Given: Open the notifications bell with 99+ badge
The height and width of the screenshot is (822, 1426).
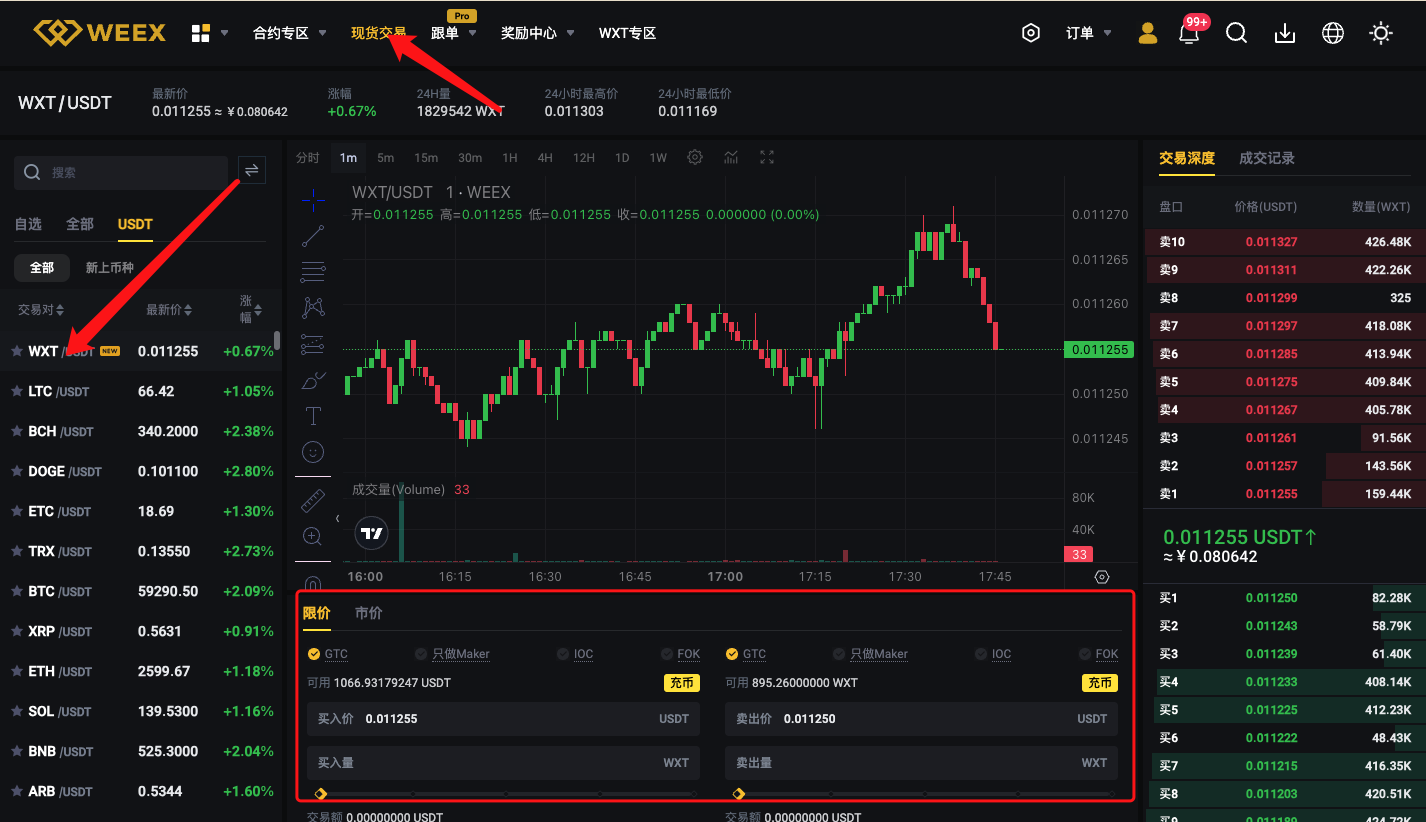Looking at the screenshot, I should (1189, 33).
